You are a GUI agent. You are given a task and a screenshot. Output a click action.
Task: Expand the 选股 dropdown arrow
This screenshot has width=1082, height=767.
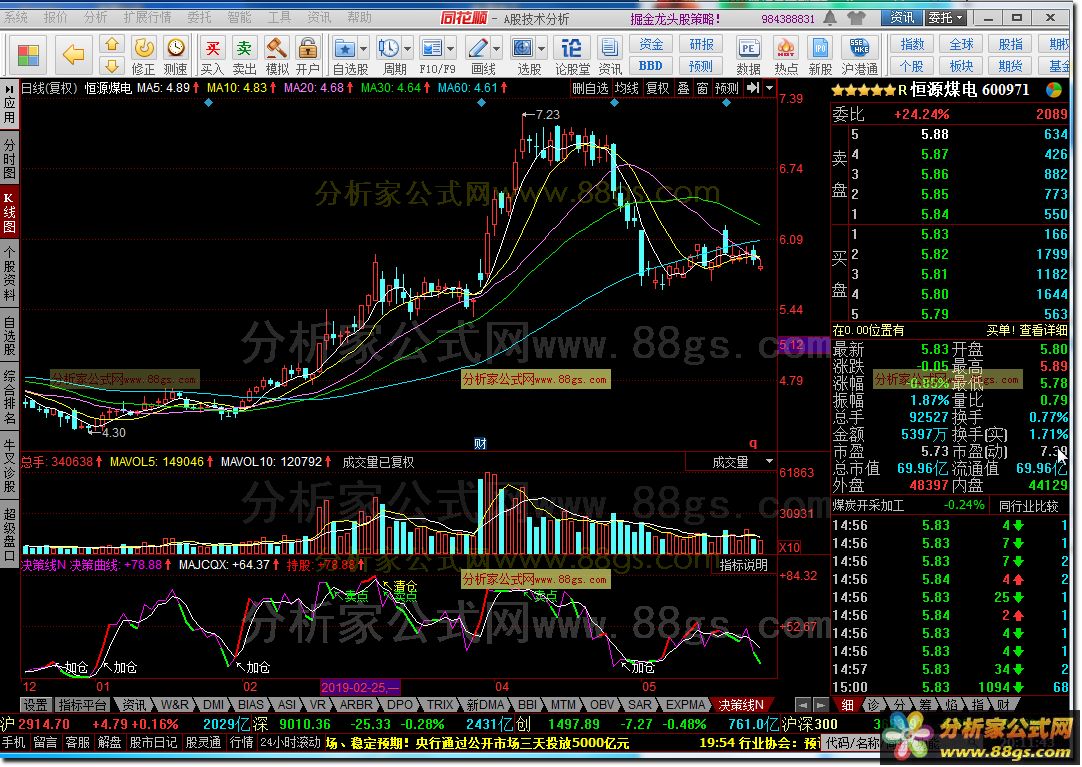click(542, 49)
